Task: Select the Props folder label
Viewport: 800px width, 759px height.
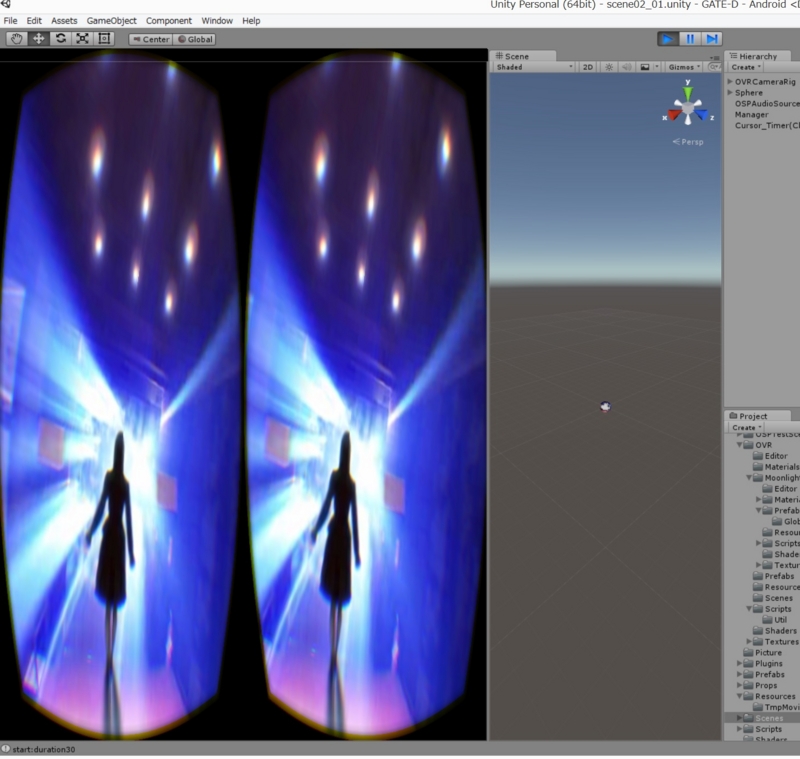Action: 766,685
